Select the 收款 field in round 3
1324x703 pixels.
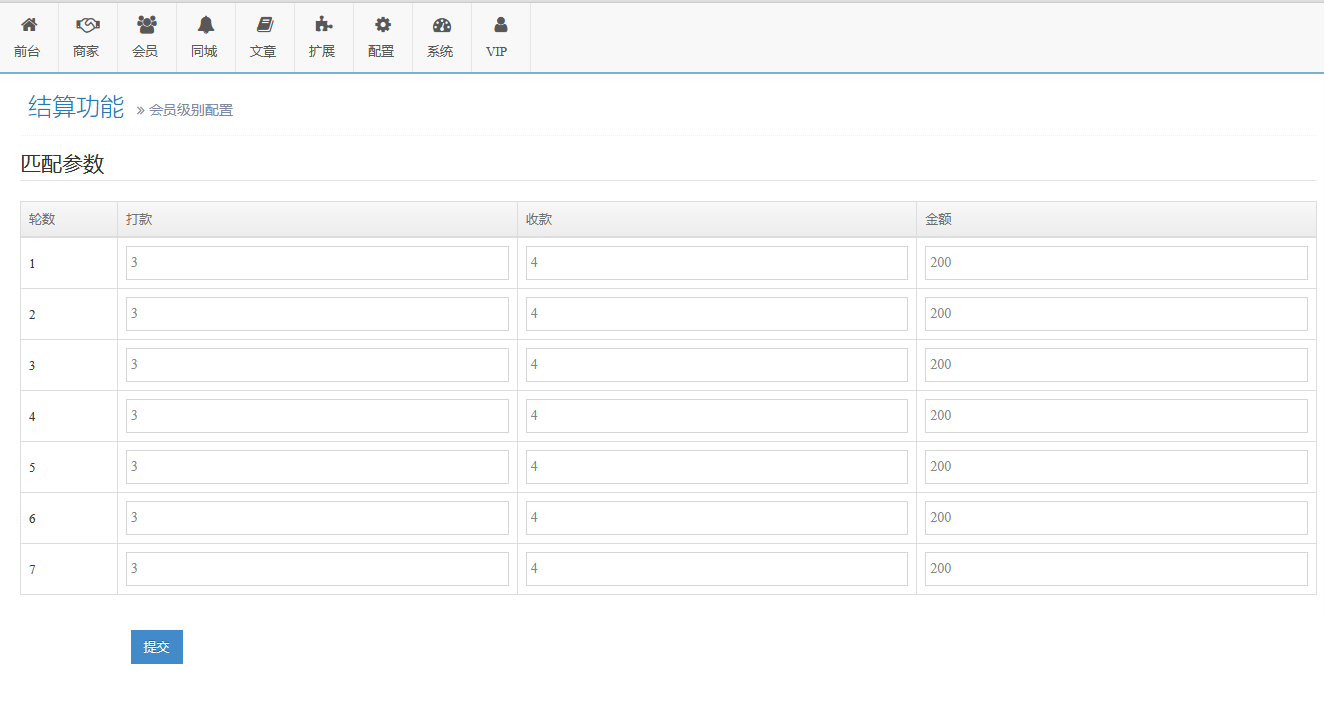(x=716, y=365)
